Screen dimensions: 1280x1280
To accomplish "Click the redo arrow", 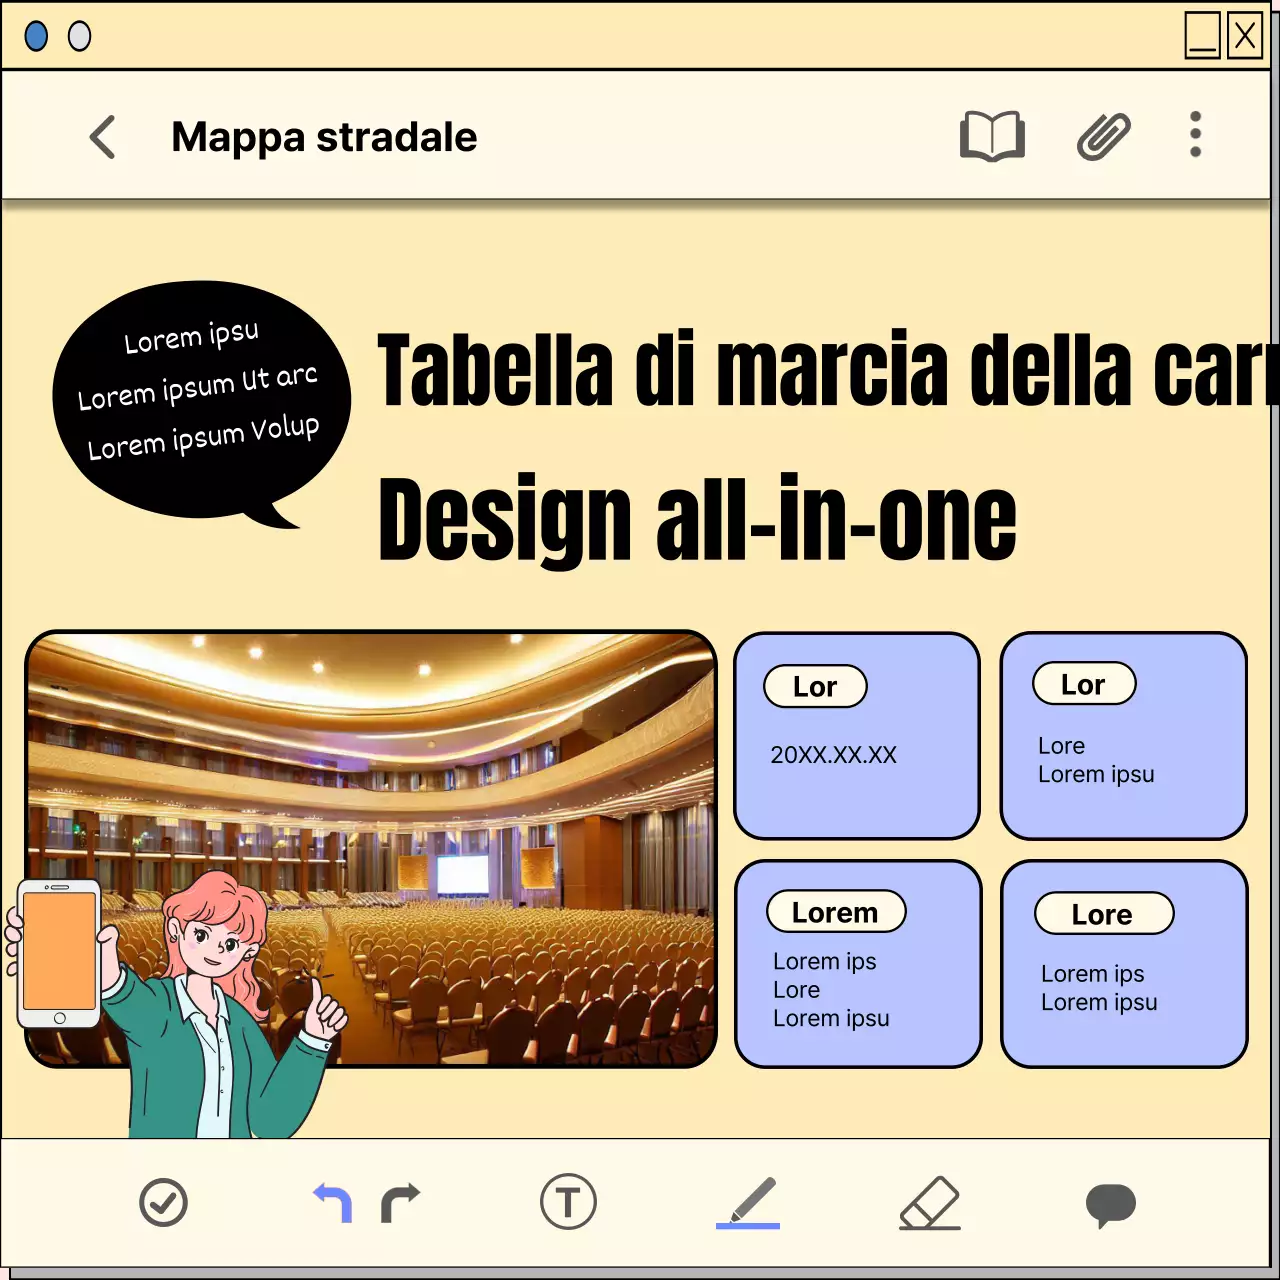I will coord(399,1205).
